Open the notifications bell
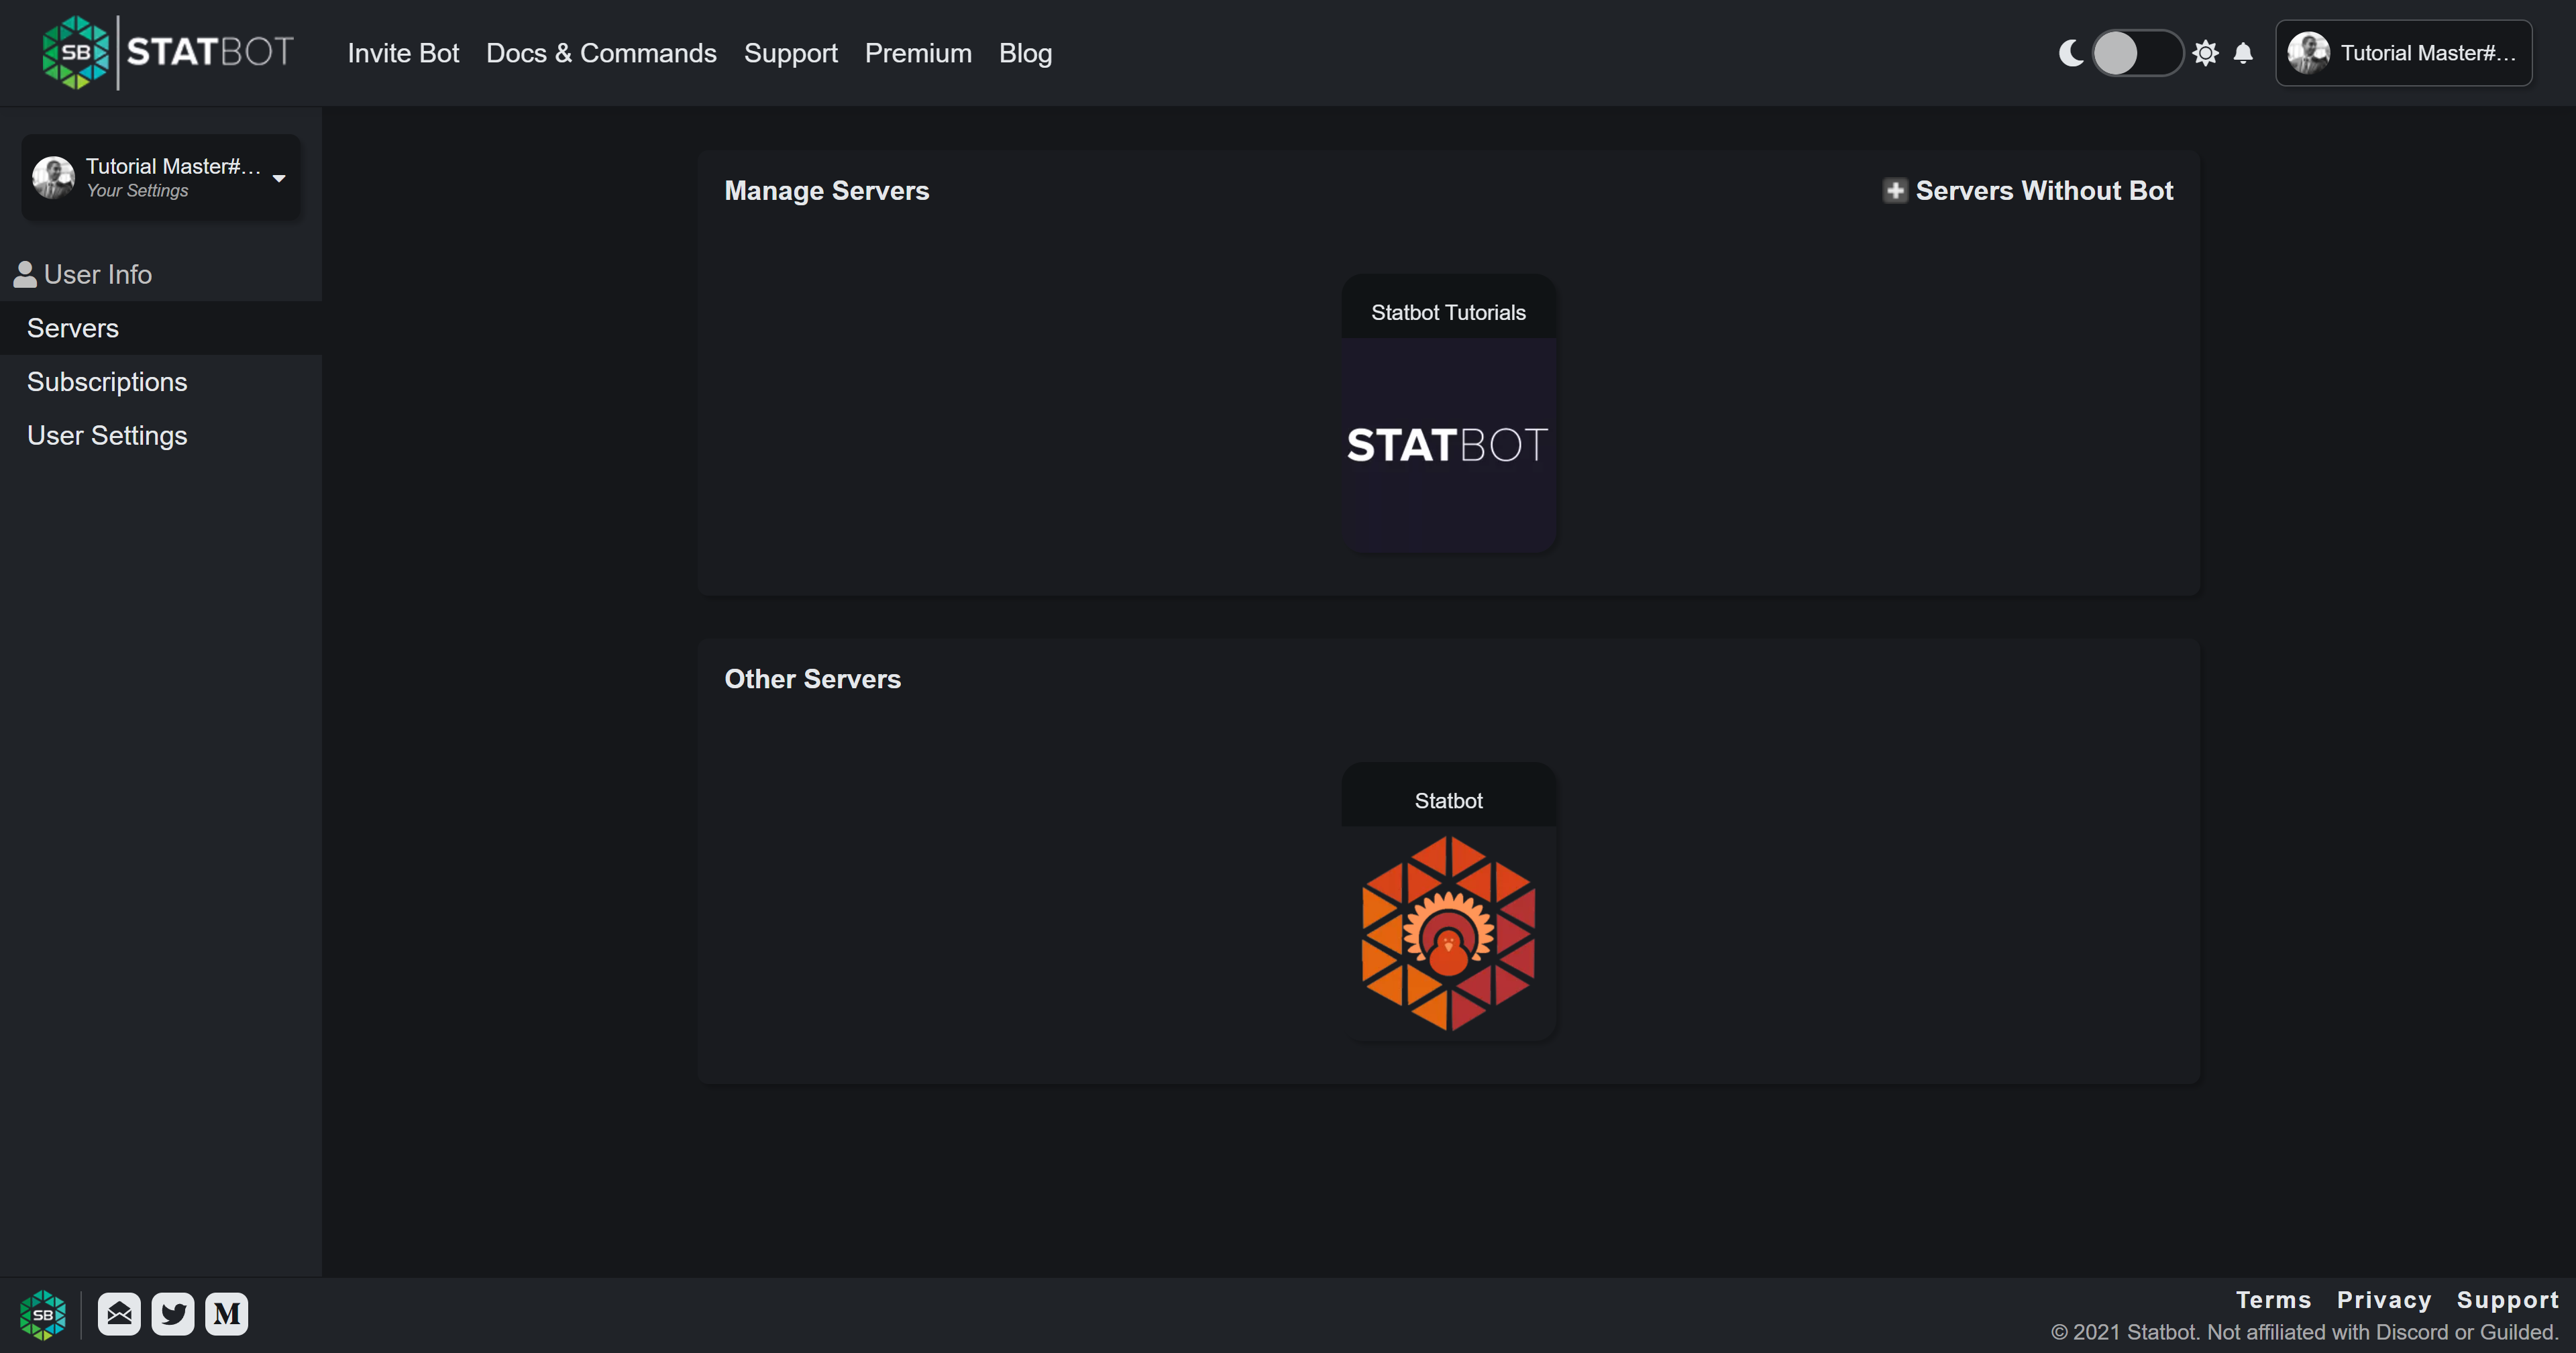Image resolution: width=2576 pixels, height=1353 pixels. pos(2243,53)
